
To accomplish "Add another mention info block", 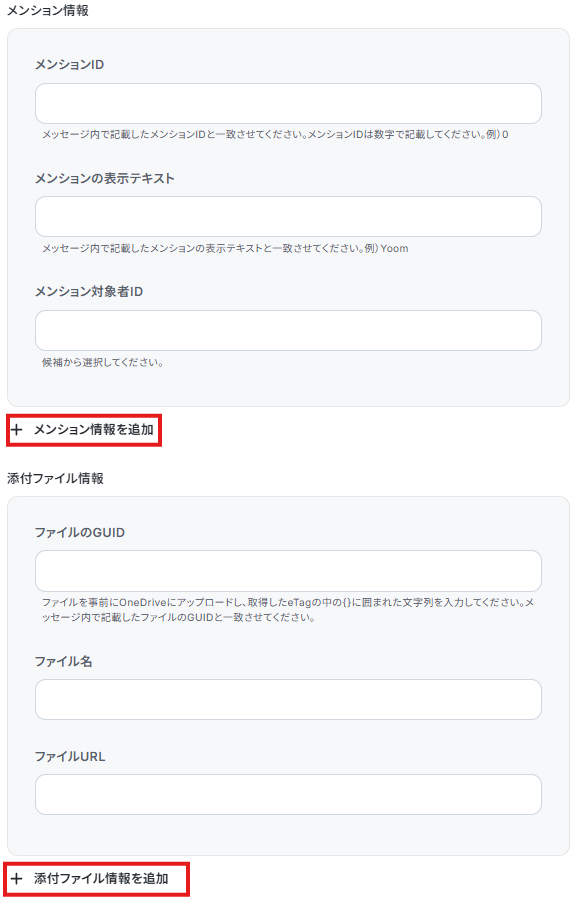I will 84,430.
